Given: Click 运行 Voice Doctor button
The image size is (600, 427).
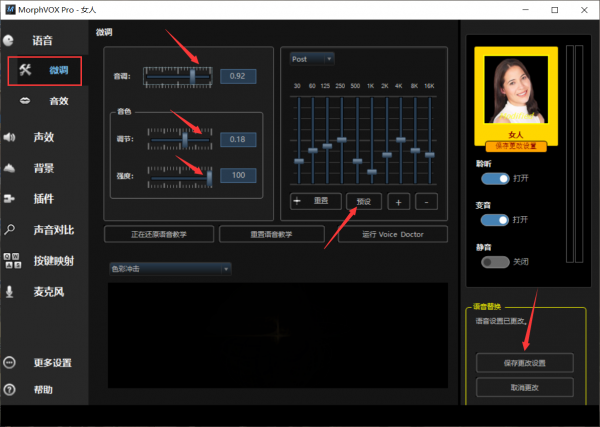Looking at the screenshot, I should coord(393,234).
